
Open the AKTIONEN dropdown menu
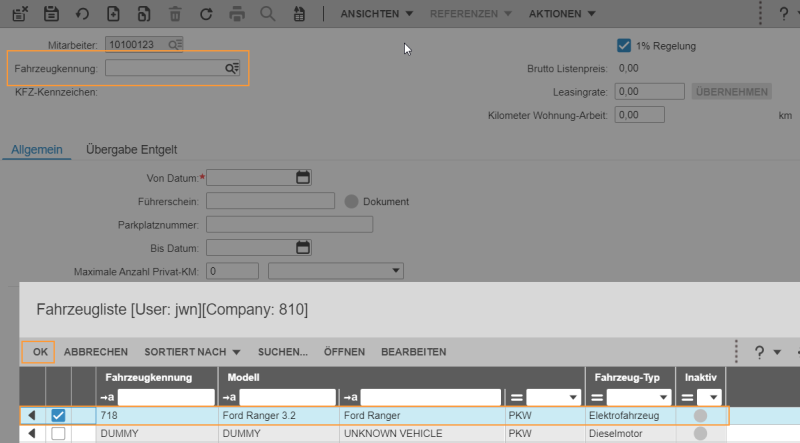562,14
